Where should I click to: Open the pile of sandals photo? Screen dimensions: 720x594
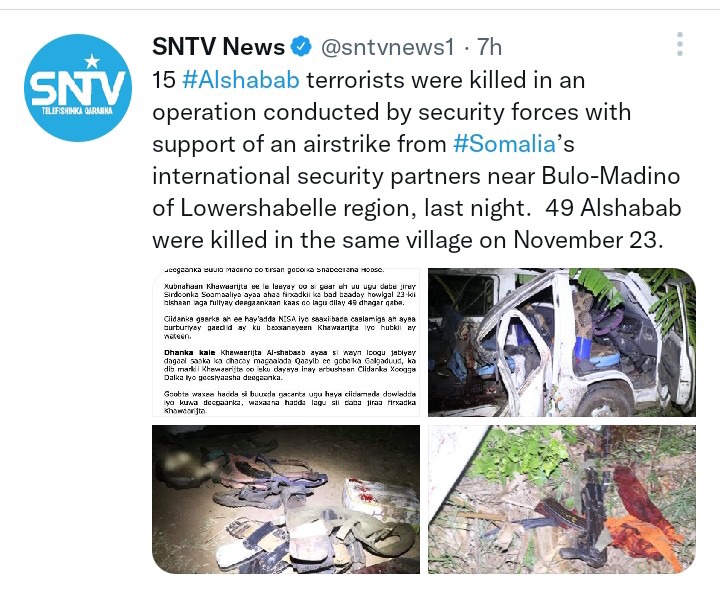tap(286, 499)
